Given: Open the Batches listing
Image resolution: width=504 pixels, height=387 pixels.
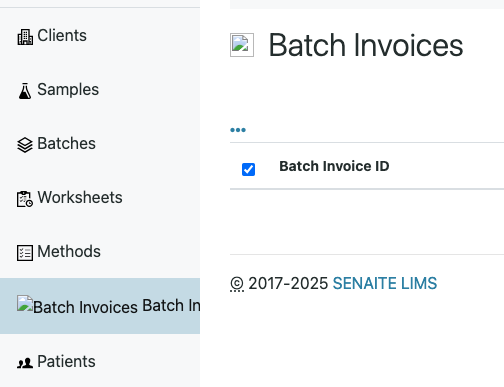Looking at the screenshot, I should 66,143.
